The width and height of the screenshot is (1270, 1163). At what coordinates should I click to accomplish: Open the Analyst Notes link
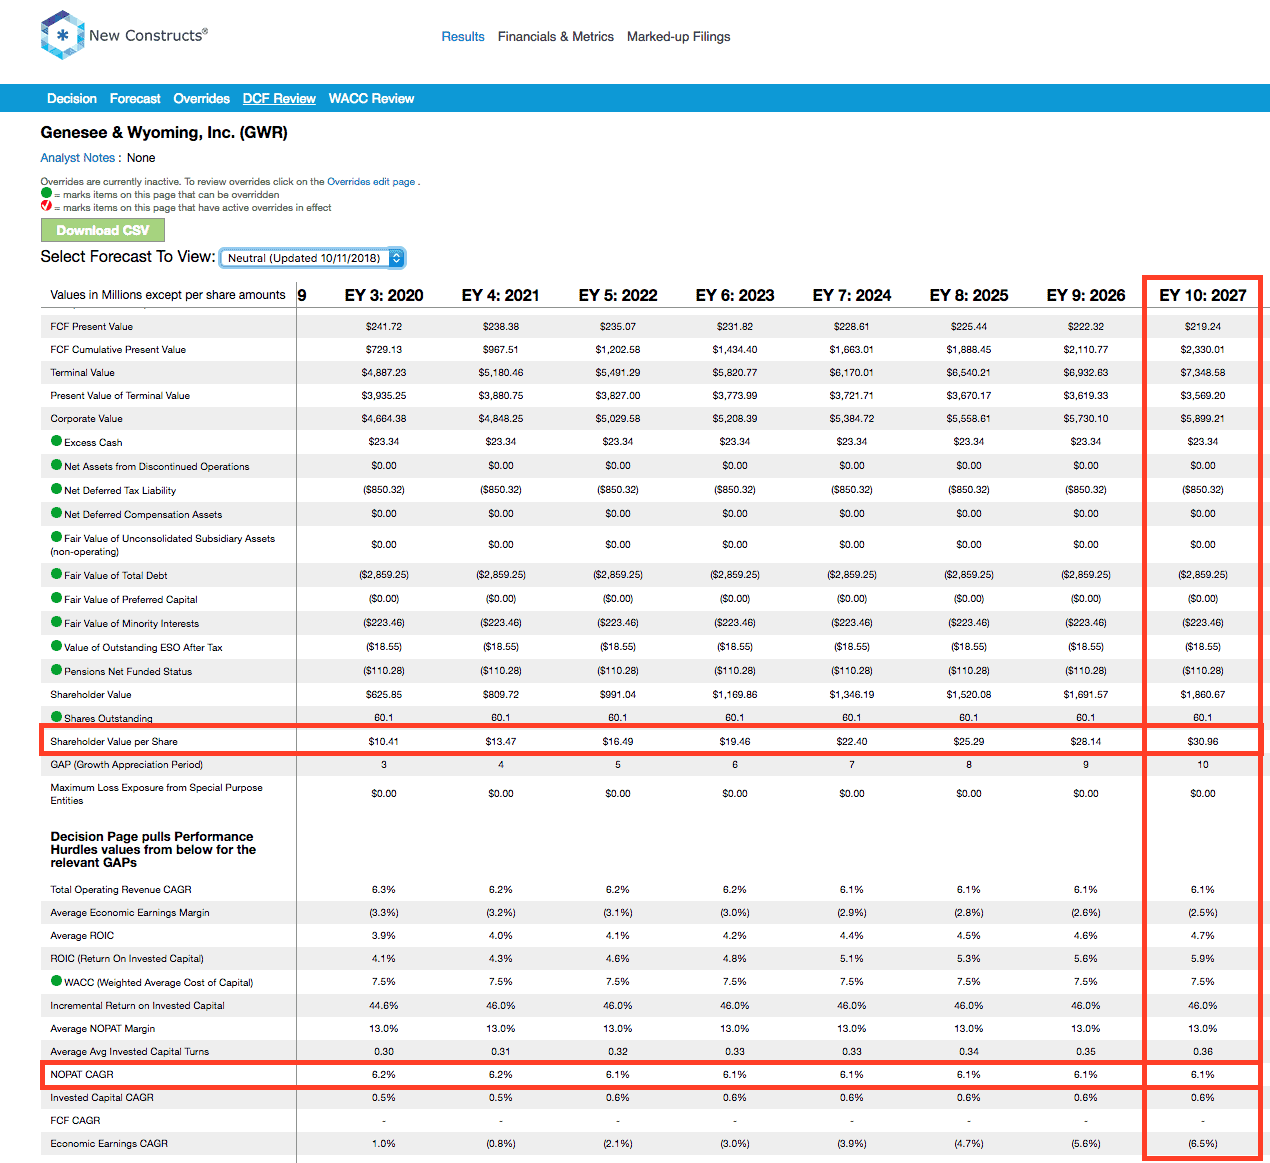(78, 158)
